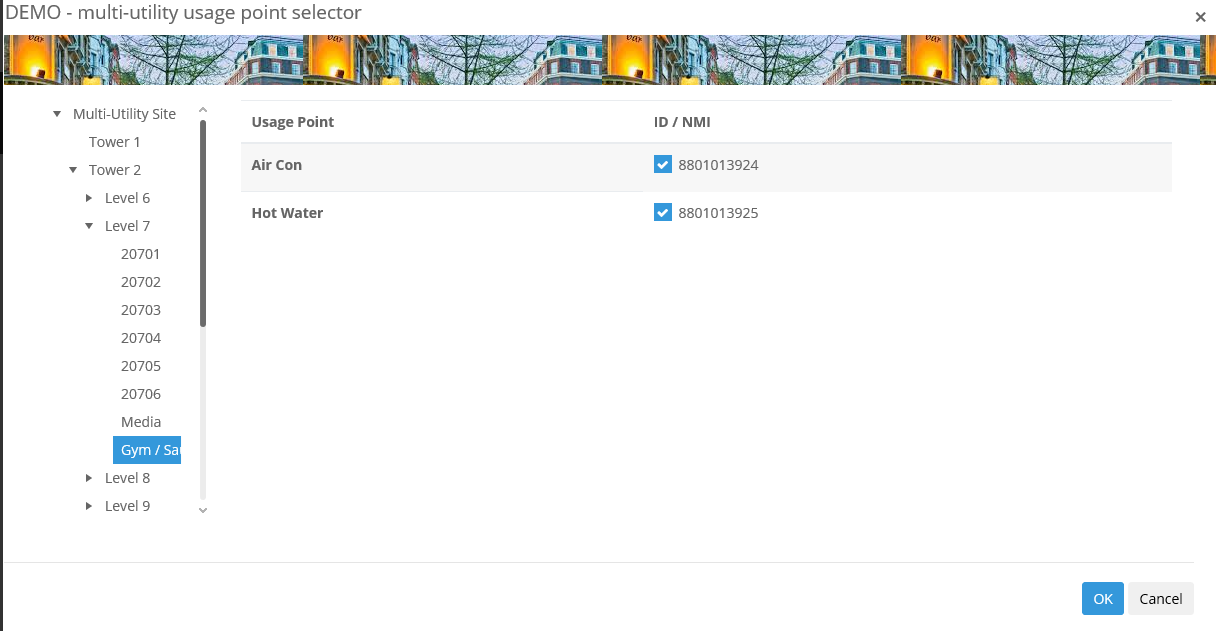Viewport: 1216px width, 631px height.
Task: Collapse the Level 7 tree node
Action: pos(89,226)
